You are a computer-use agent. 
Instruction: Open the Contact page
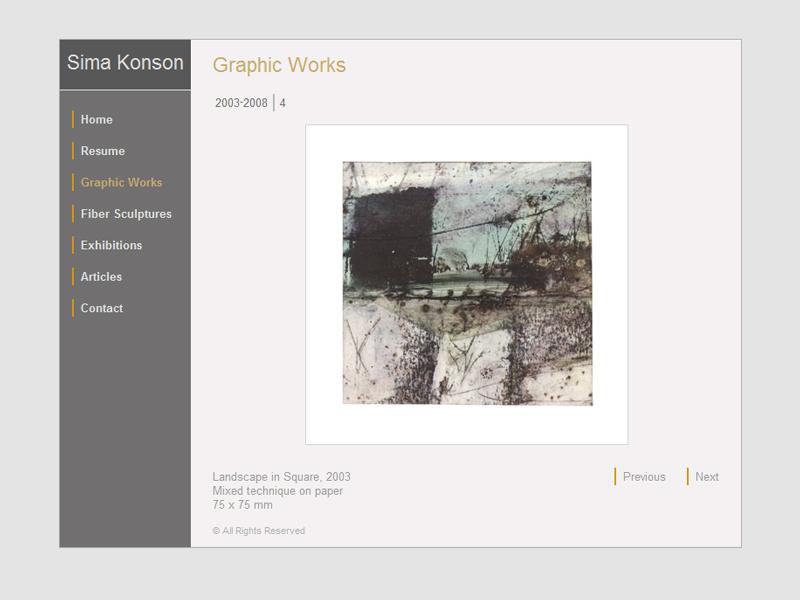point(102,308)
